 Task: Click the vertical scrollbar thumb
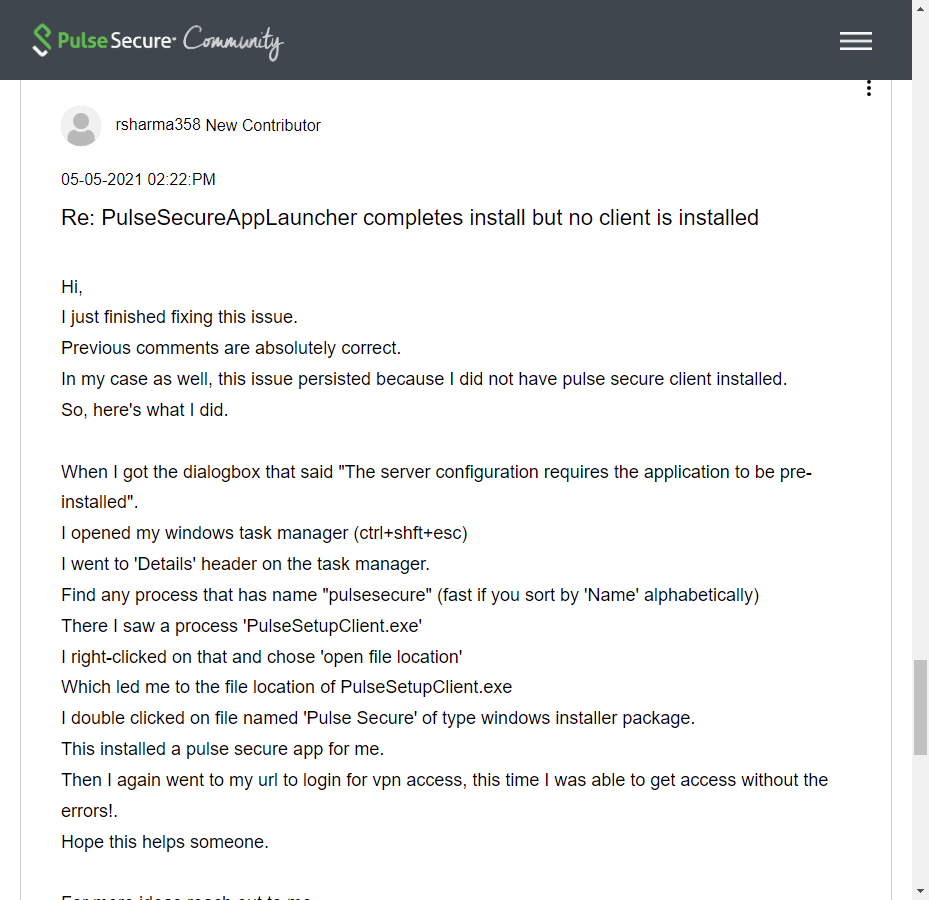pyautogui.click(x=920, y=706)
